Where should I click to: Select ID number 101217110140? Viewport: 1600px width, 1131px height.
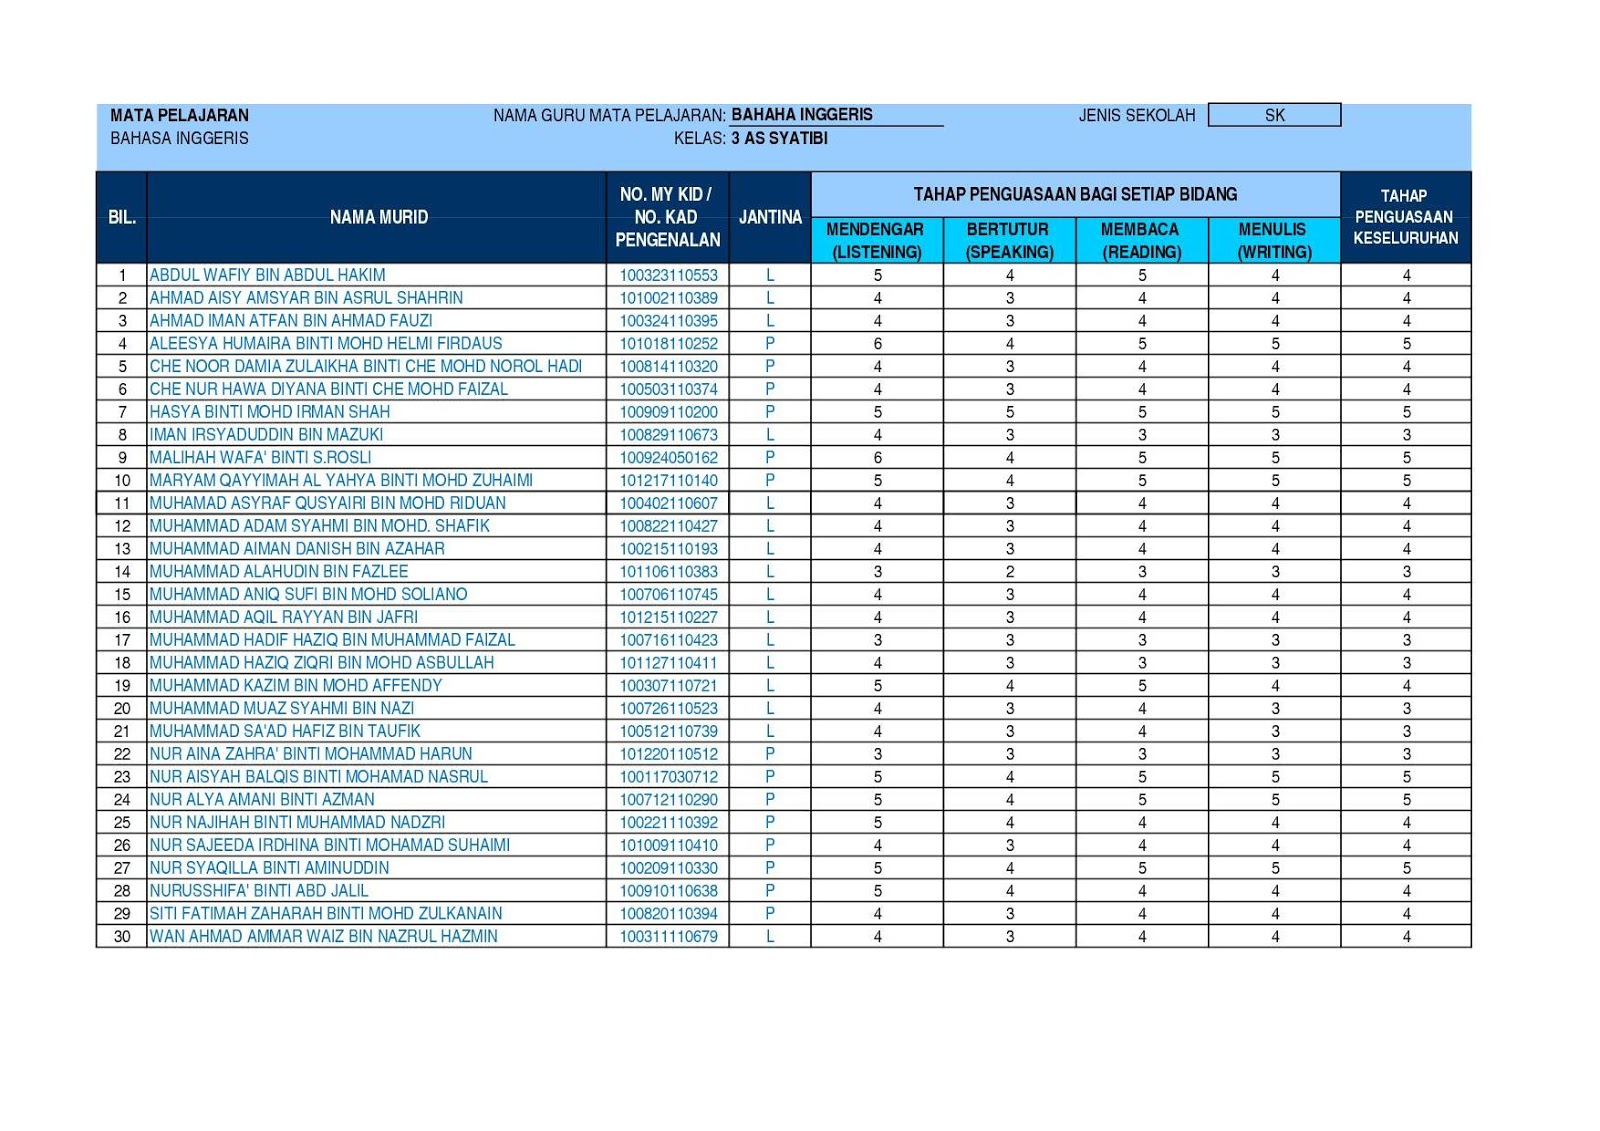pyautogui.click(x=668, y=480)
